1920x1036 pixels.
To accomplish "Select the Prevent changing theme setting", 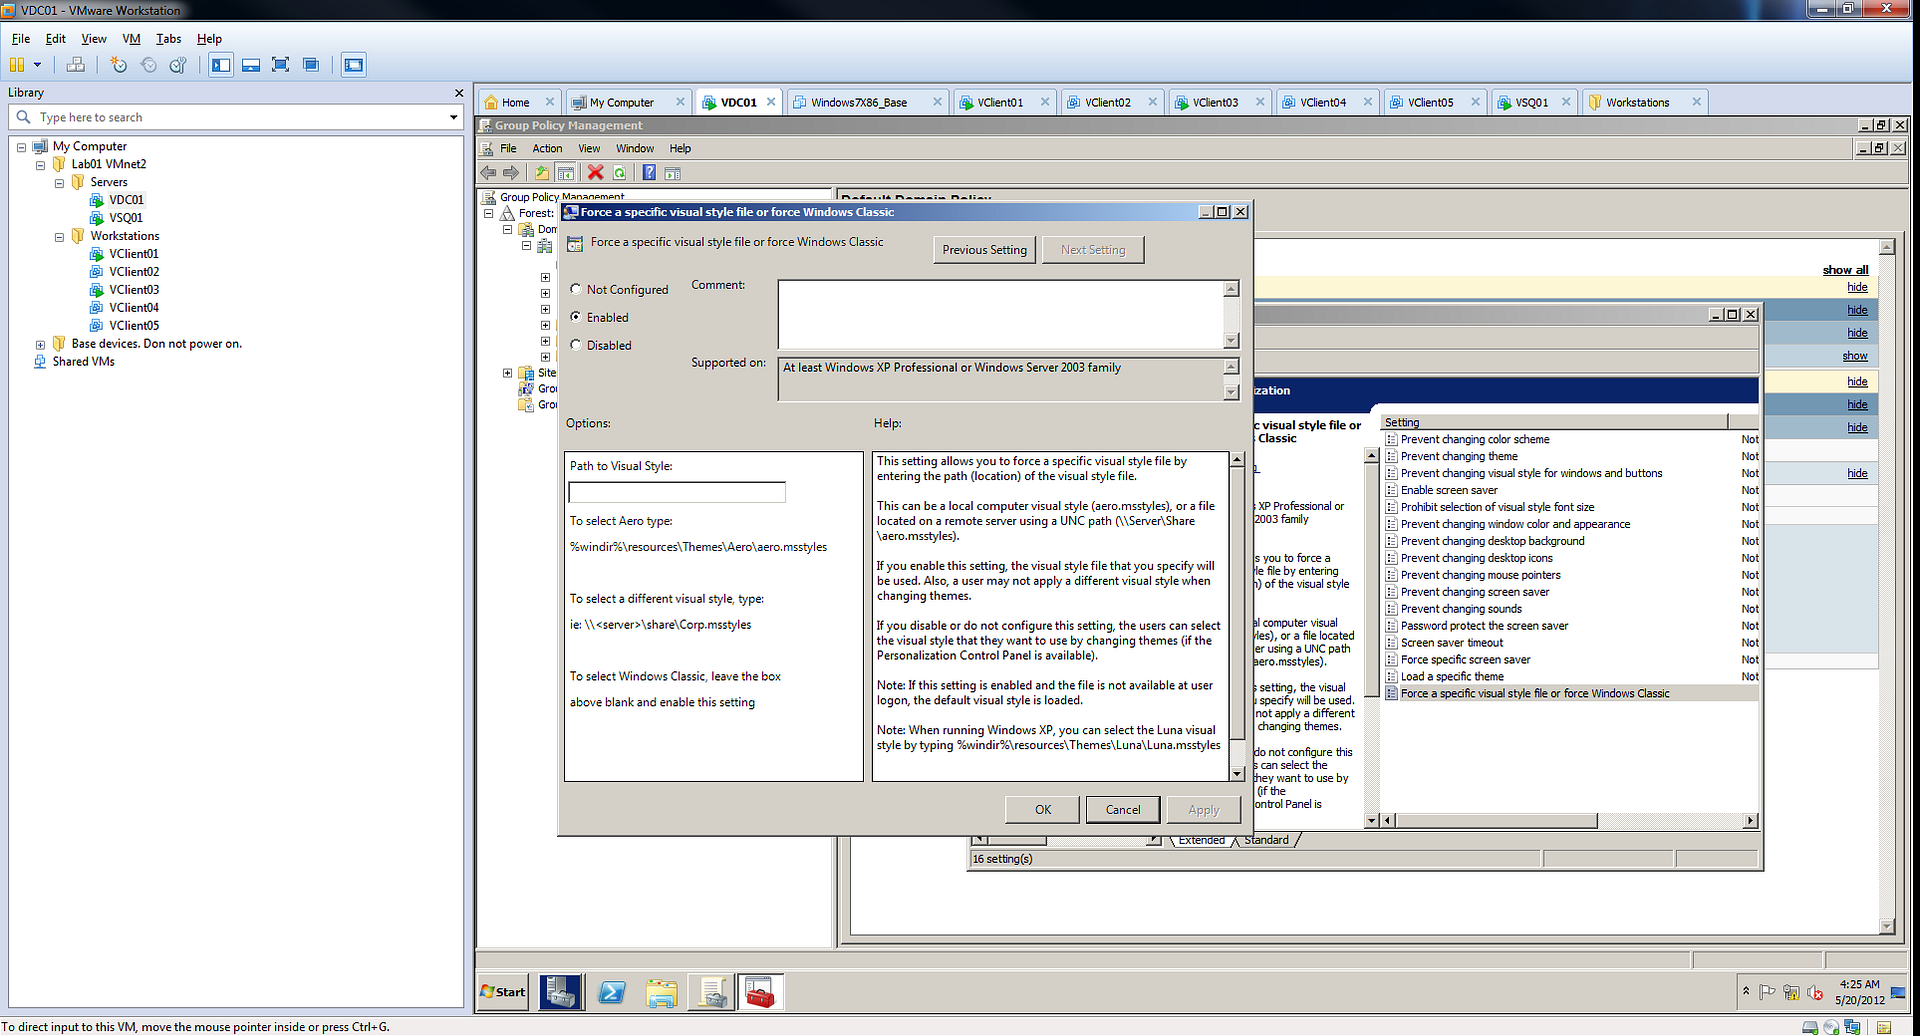I will tap(1459, 456).
